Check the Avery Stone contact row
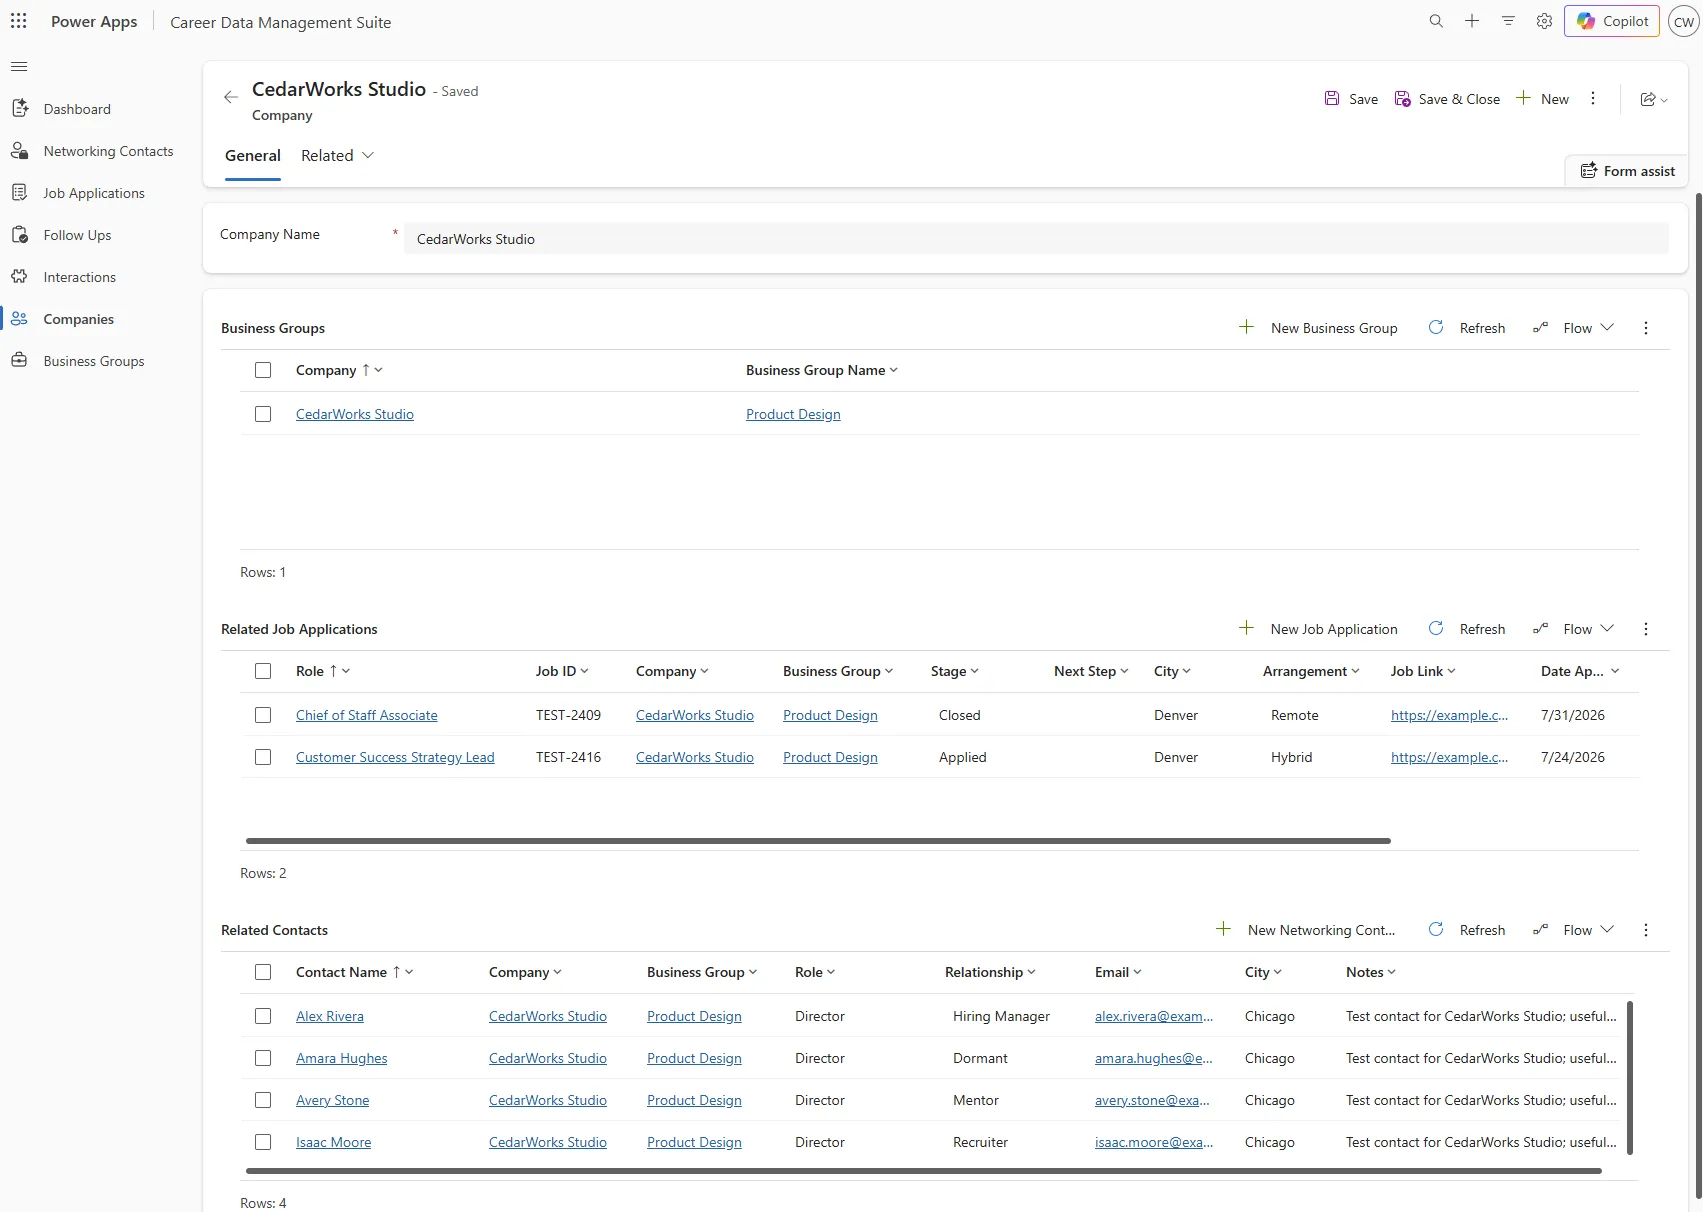This screenshot has width=1703, height=1212. point(263,1100)
